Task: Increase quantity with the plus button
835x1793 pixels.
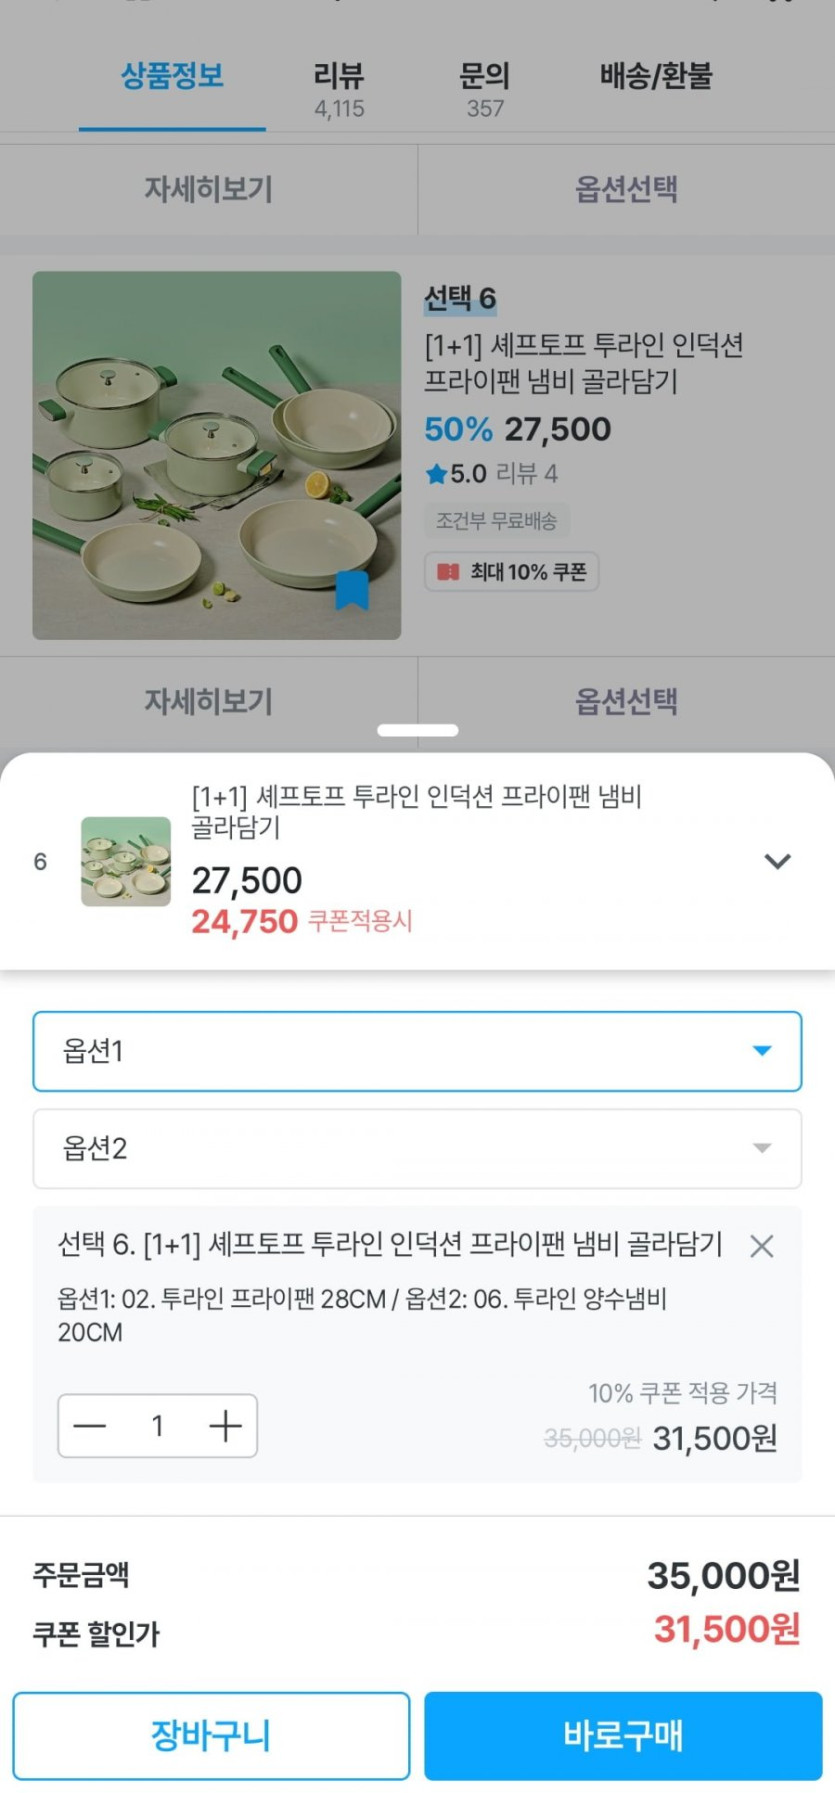Action: (x=225, y=1426)
